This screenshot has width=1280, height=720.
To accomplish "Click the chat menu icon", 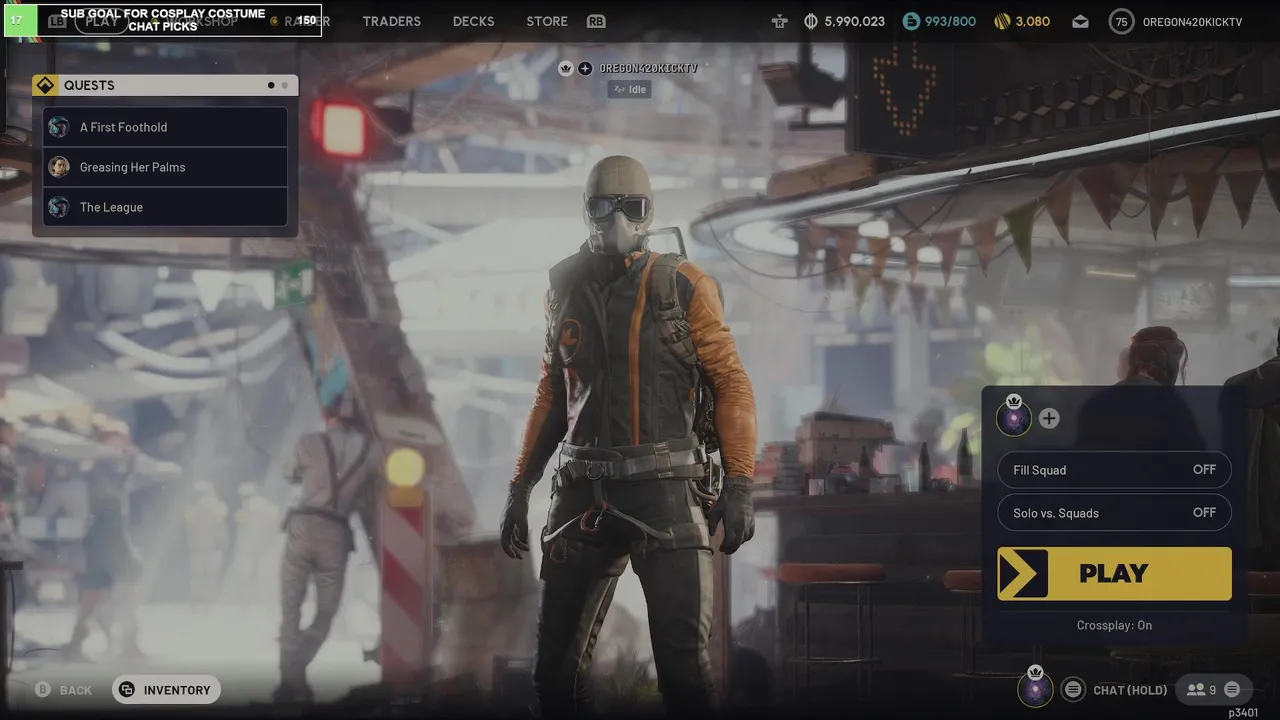I will pos(1073,689).
